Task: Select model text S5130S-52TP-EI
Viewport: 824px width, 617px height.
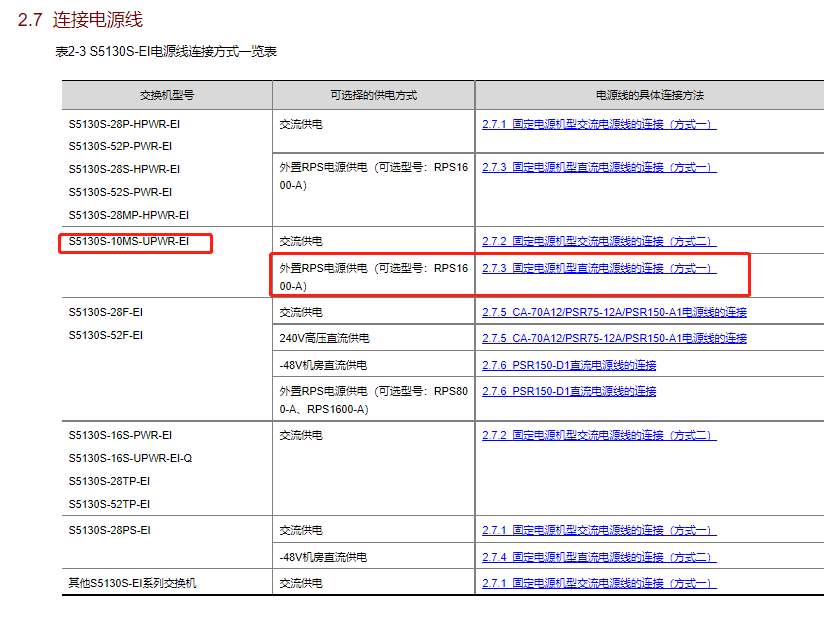Action: pyautogui.click(x=109, y=505)
